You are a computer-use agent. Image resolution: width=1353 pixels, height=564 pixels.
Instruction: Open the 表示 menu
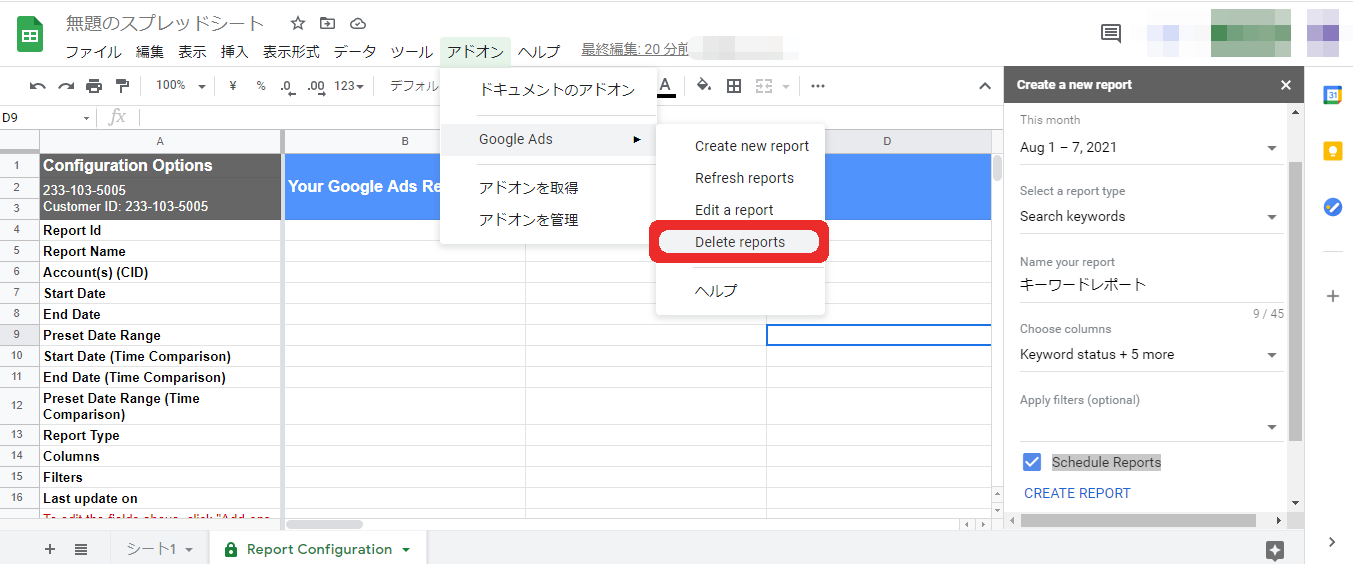(x=193, y=52)
